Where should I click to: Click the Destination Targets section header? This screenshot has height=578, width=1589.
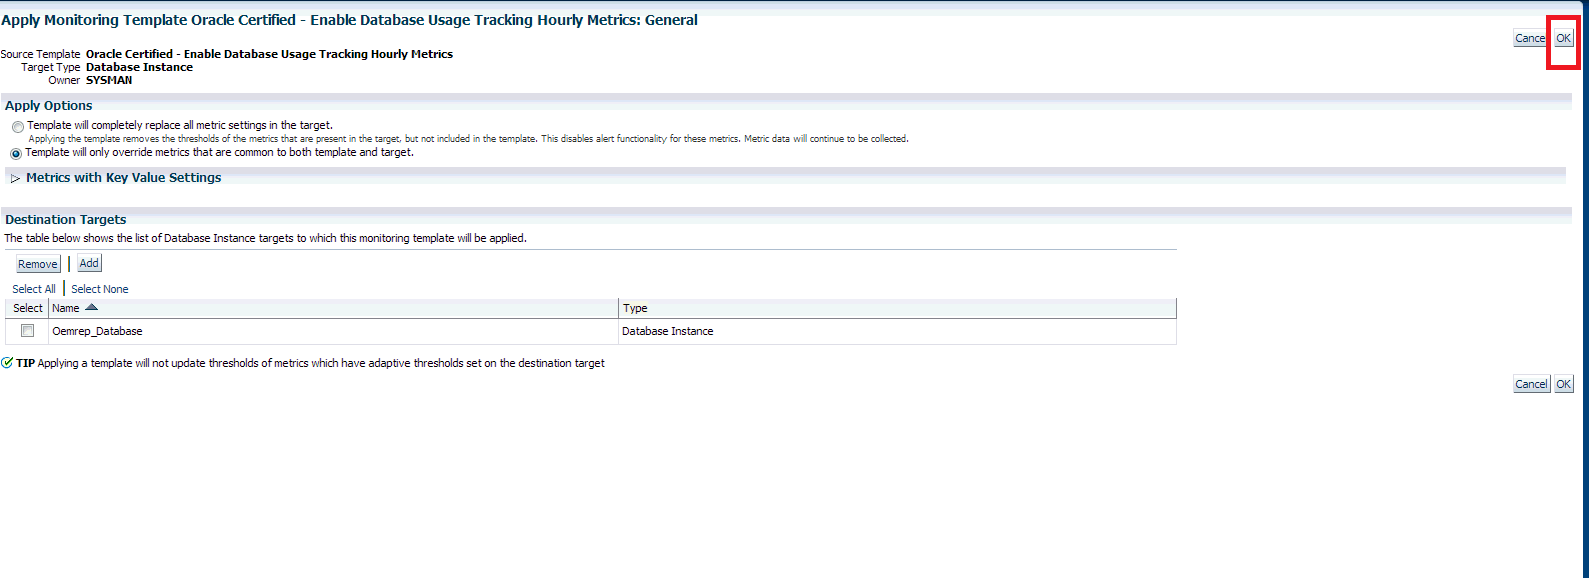(66, 219)
